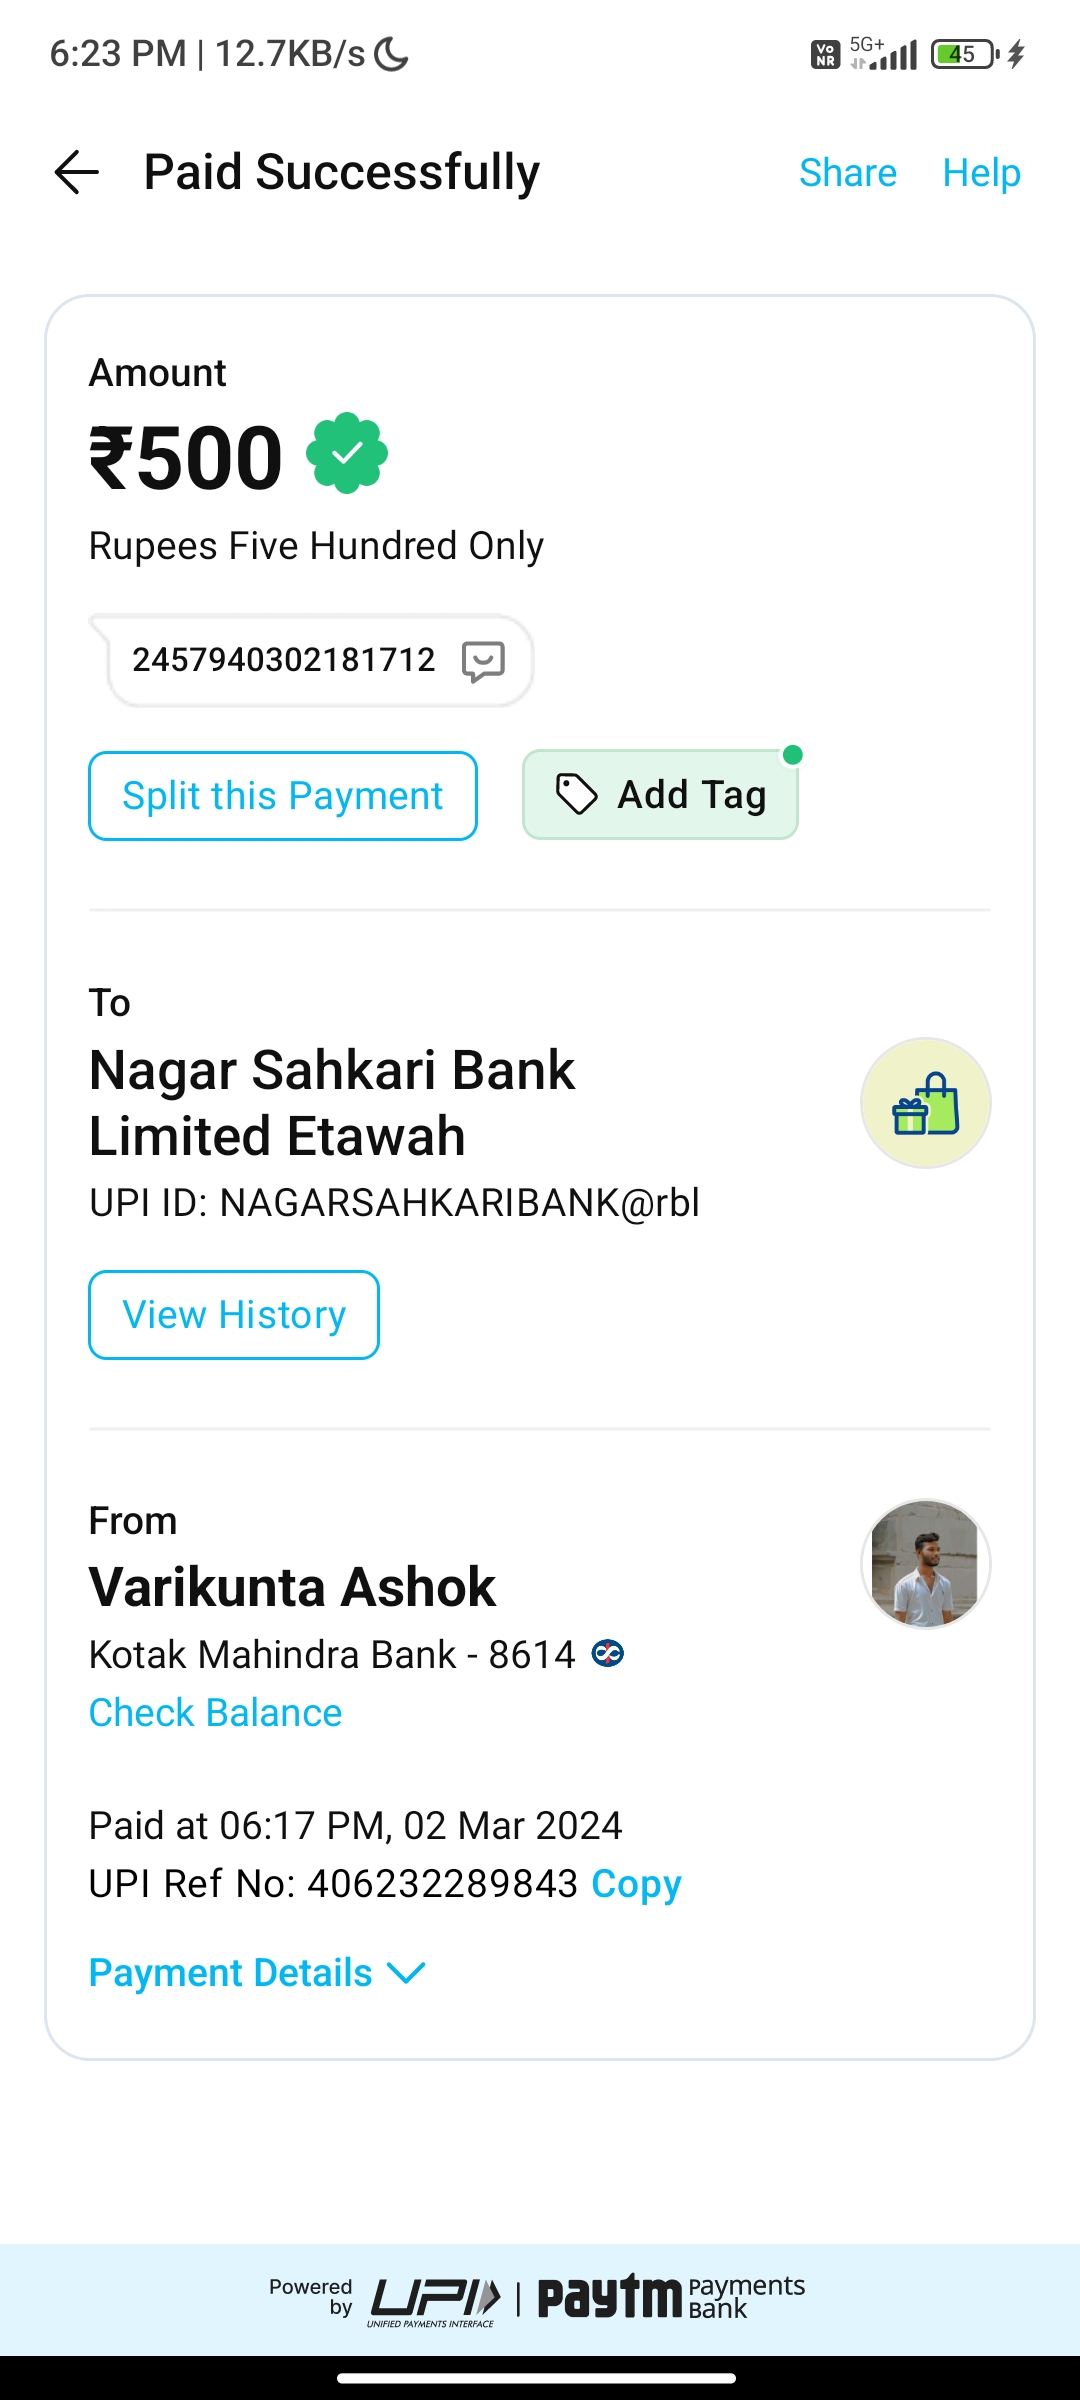This screenshot has height=2400, width=1080.
Task: Open View History for this payee
Action: pos(234,1315)
